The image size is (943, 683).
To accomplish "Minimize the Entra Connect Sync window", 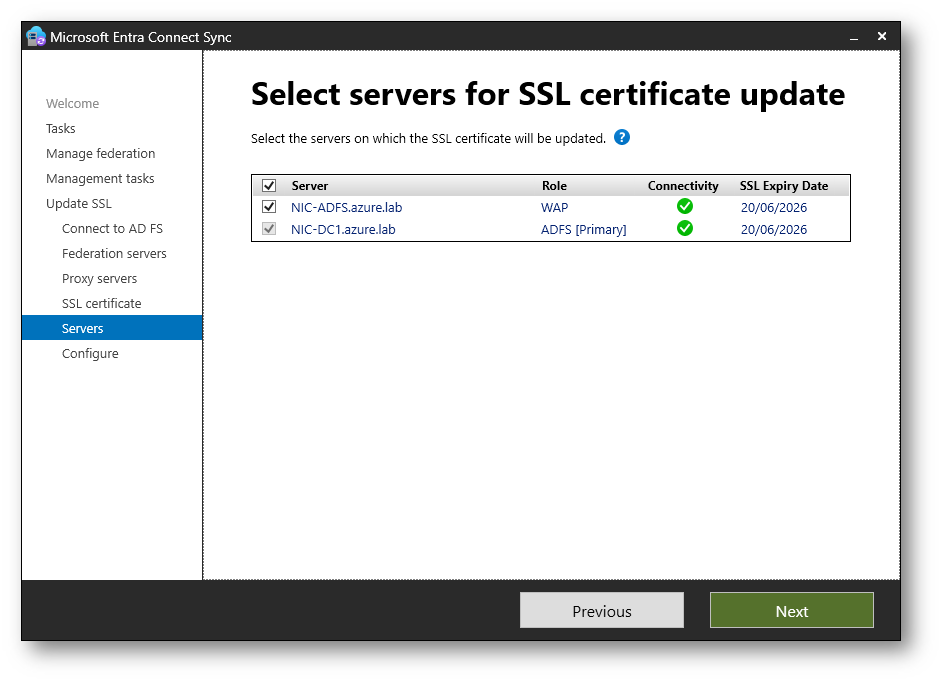I will tap(854, 37).
